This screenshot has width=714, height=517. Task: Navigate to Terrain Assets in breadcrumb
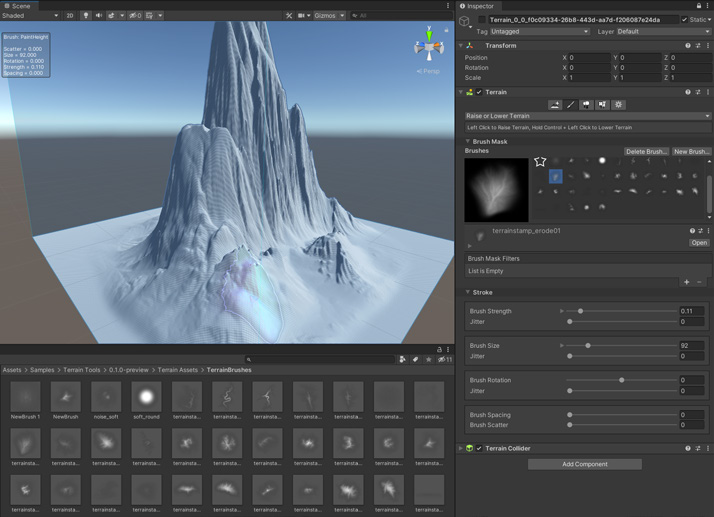pyautogui.click(x=178, y=370)
